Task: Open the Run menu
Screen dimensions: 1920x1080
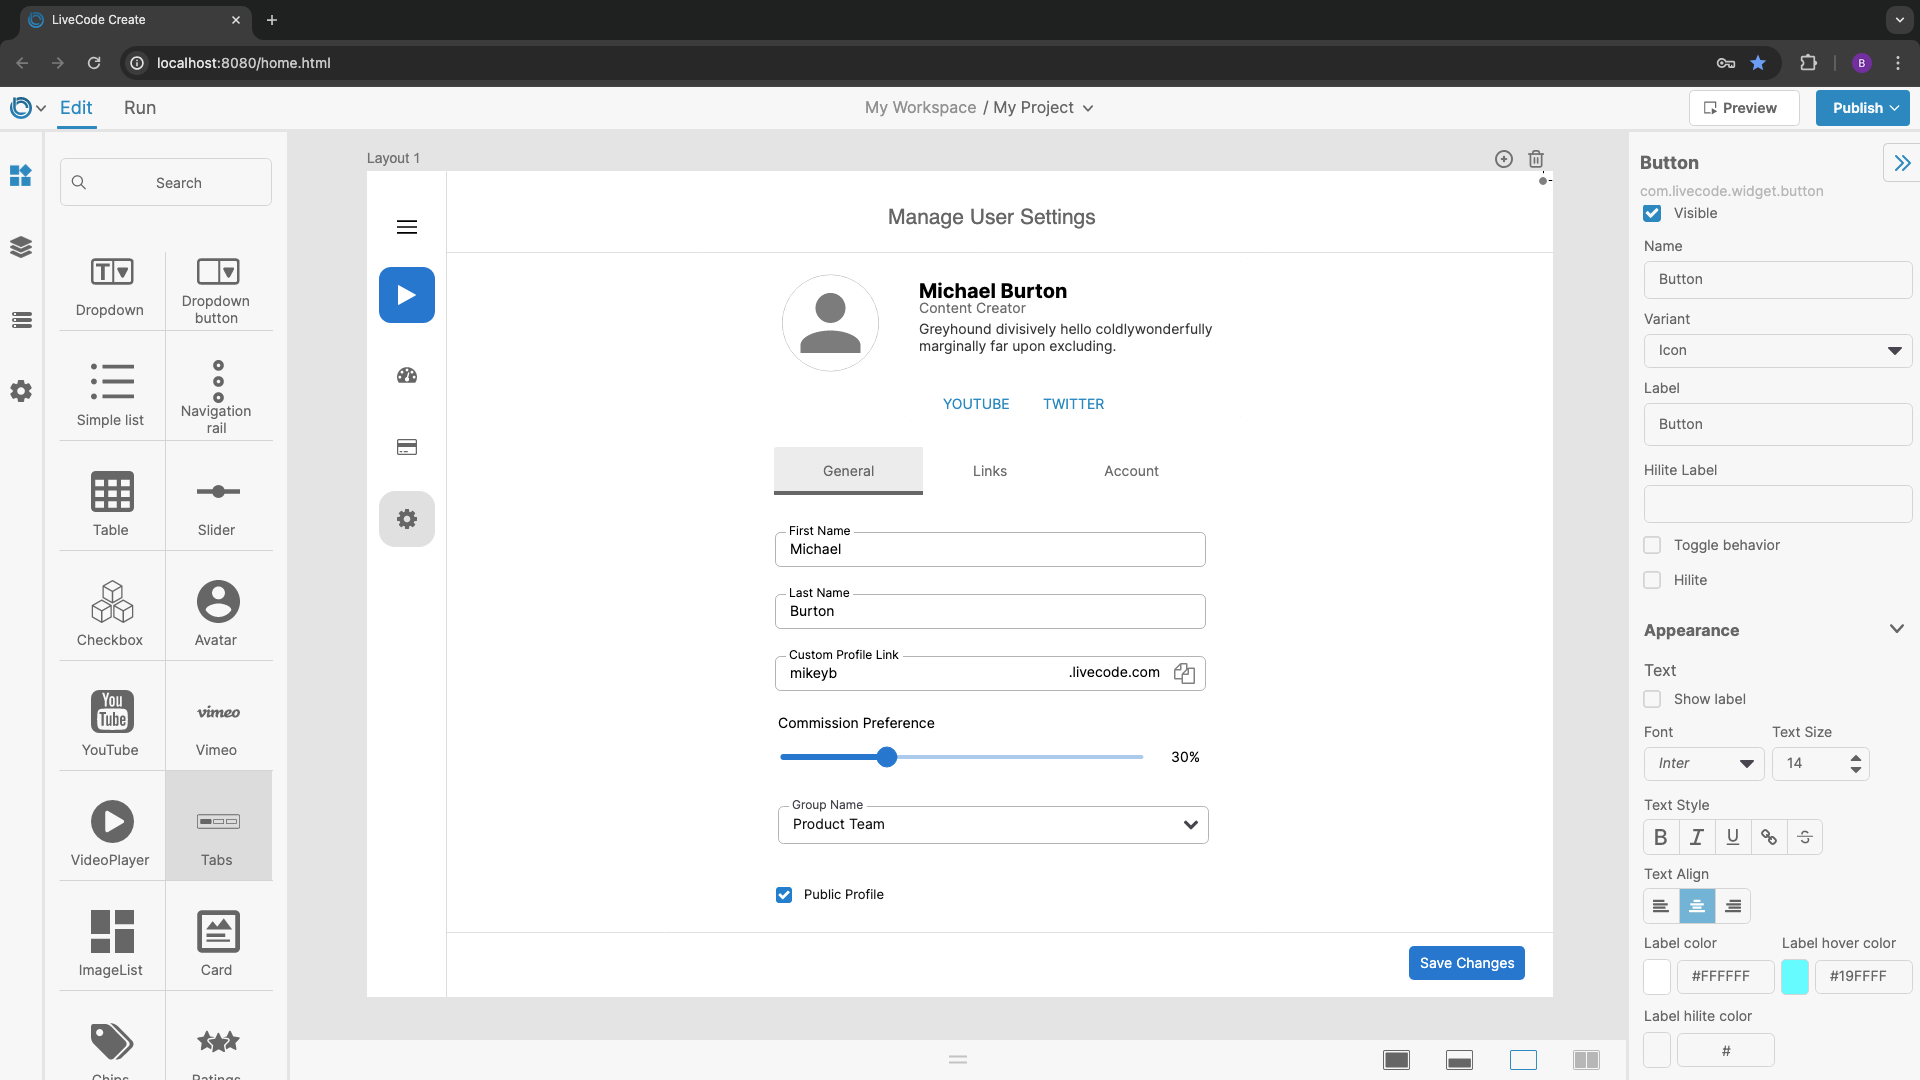Action: (x=140, y=108)
